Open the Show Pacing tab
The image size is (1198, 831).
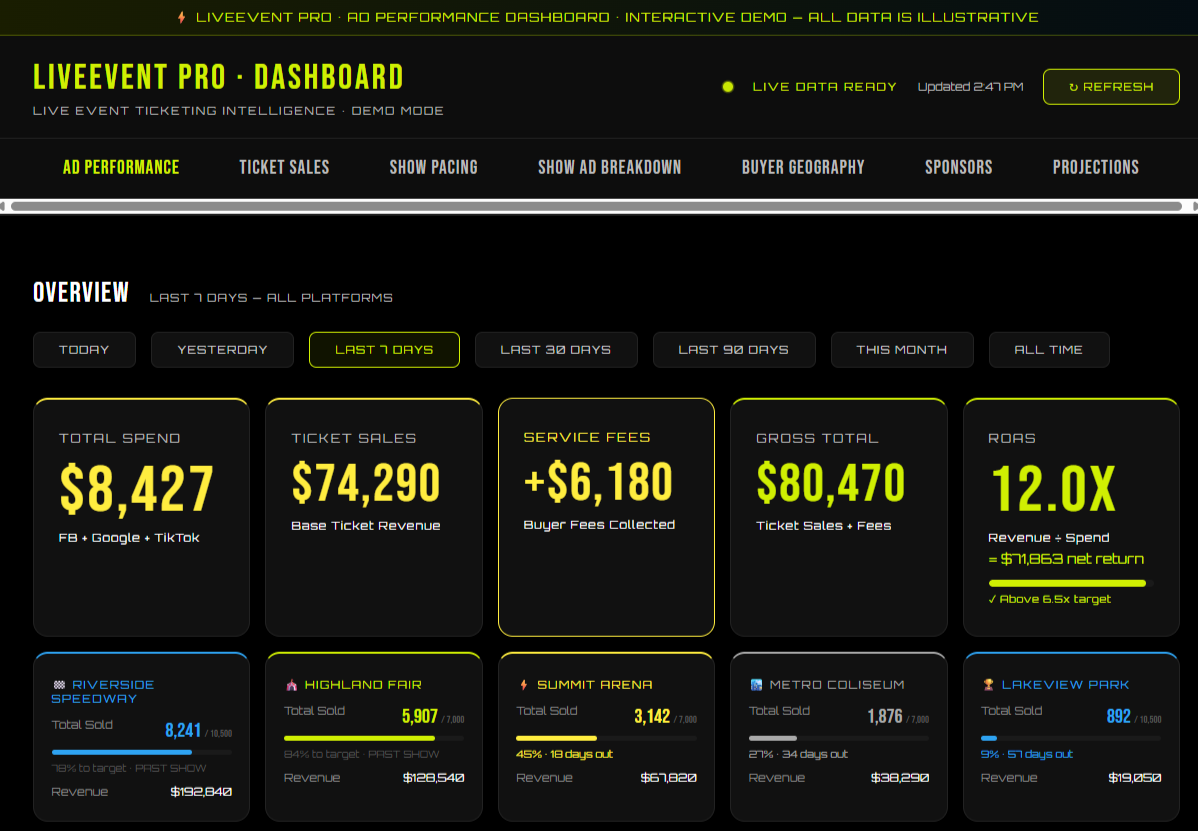(x=433, y=167)
